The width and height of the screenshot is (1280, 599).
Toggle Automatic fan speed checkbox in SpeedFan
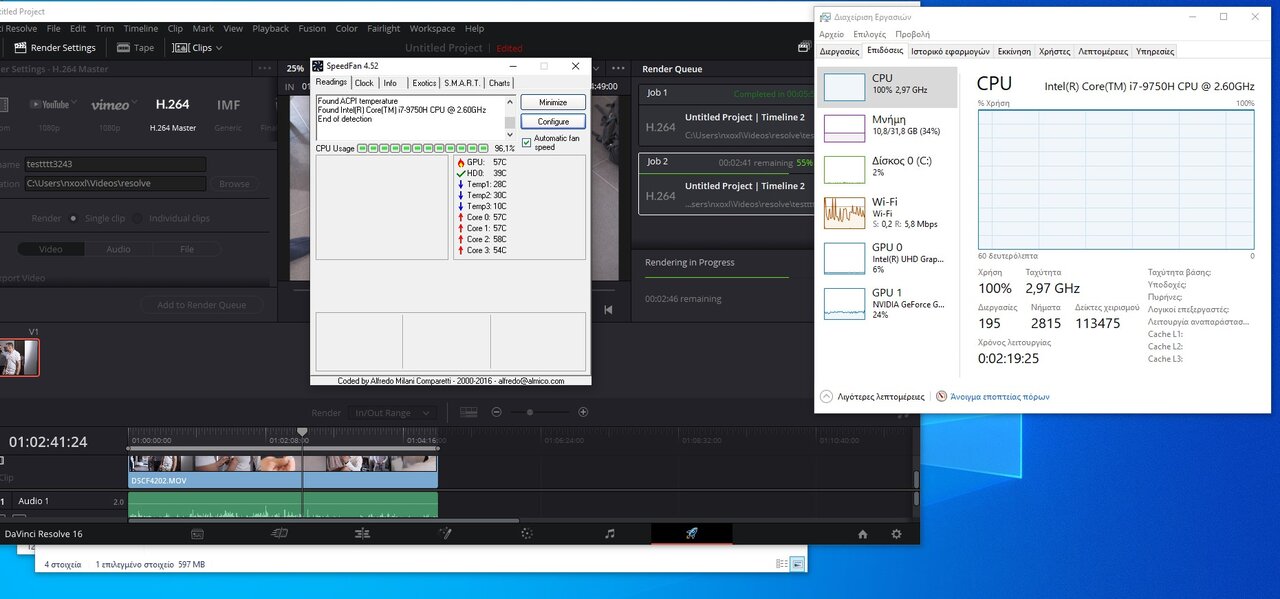[x=527, y=142]
